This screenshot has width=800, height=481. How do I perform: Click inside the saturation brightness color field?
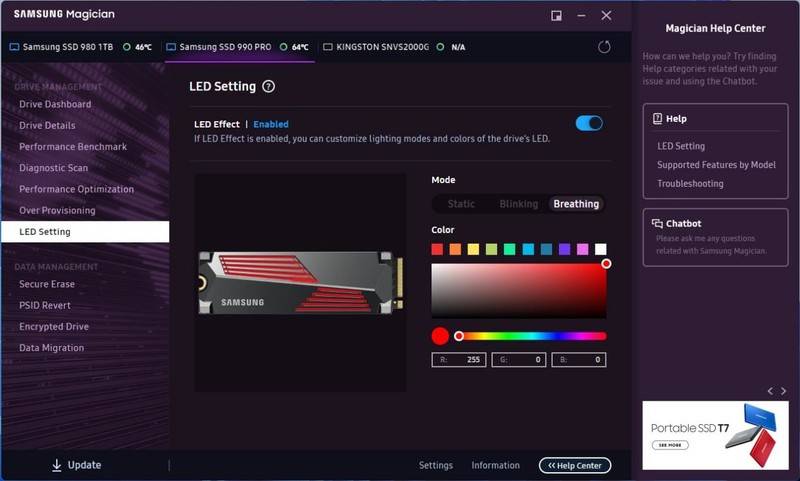click(519, 291)
